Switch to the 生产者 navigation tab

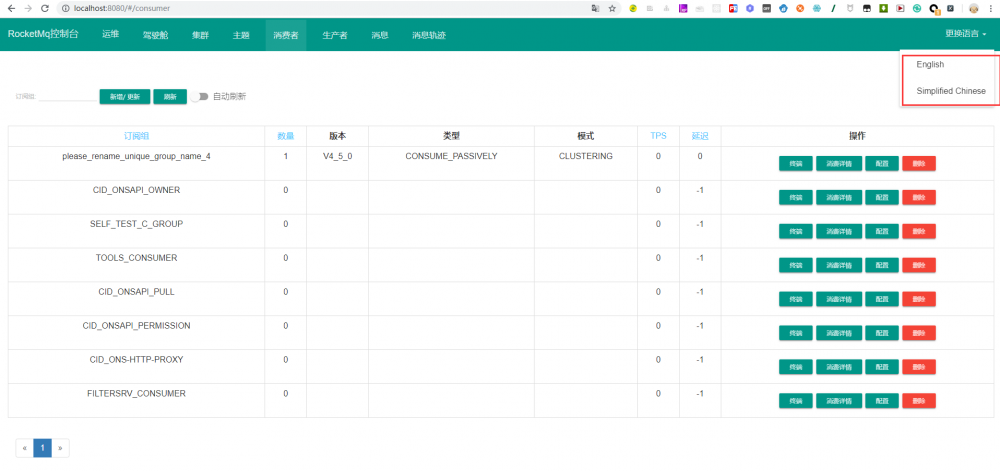click(334, 35)
